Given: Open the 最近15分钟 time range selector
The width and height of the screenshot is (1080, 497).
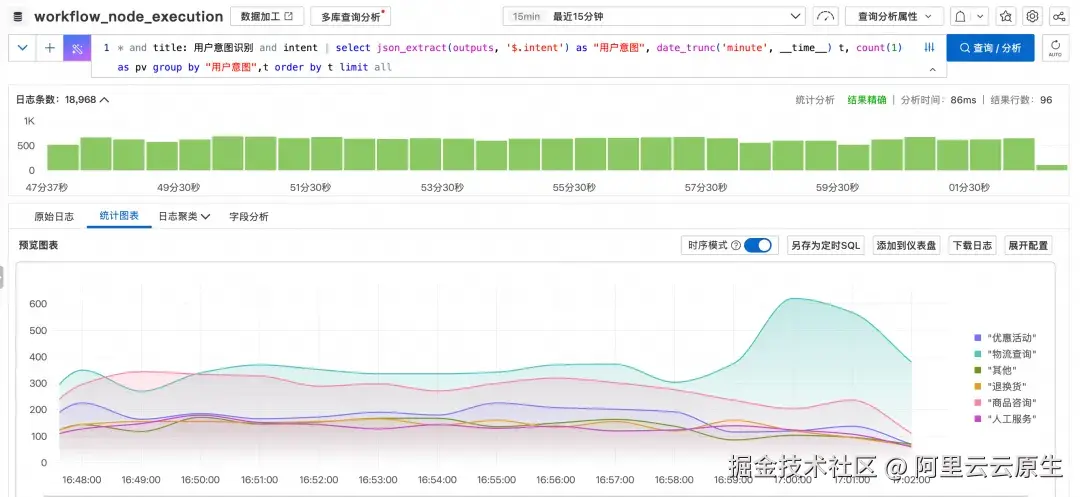Looking at the screenshot, I should 654,16.
